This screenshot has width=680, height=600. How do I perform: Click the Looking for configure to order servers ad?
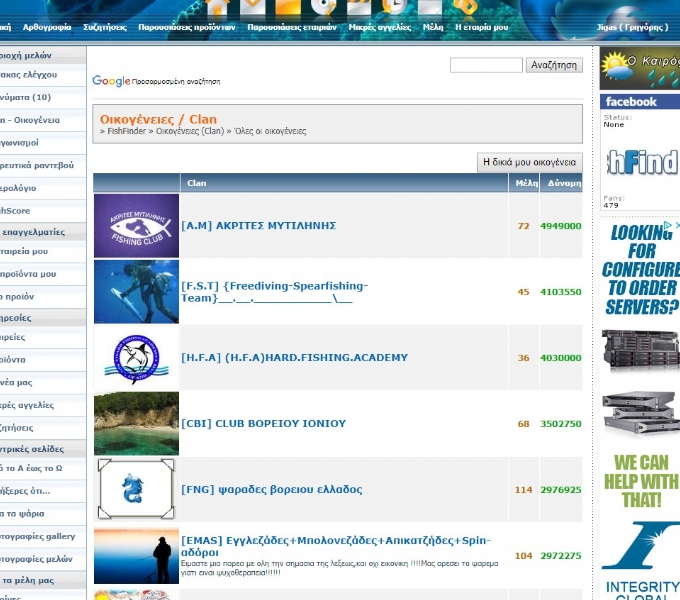(641, 270)
